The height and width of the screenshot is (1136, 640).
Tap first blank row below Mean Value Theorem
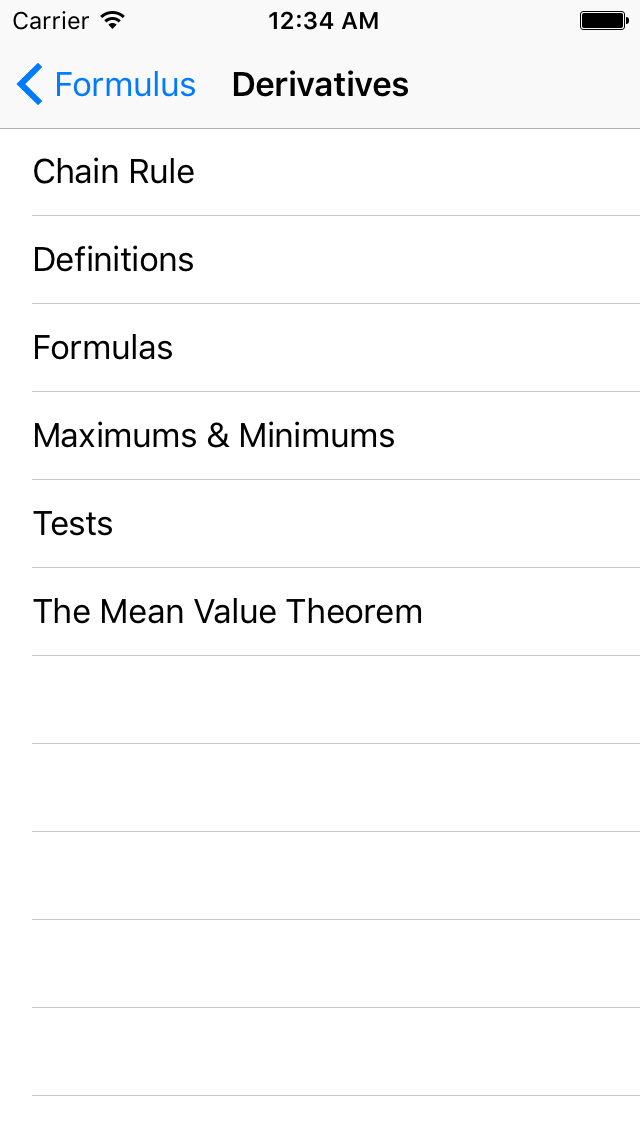click(x=320, y=700)
